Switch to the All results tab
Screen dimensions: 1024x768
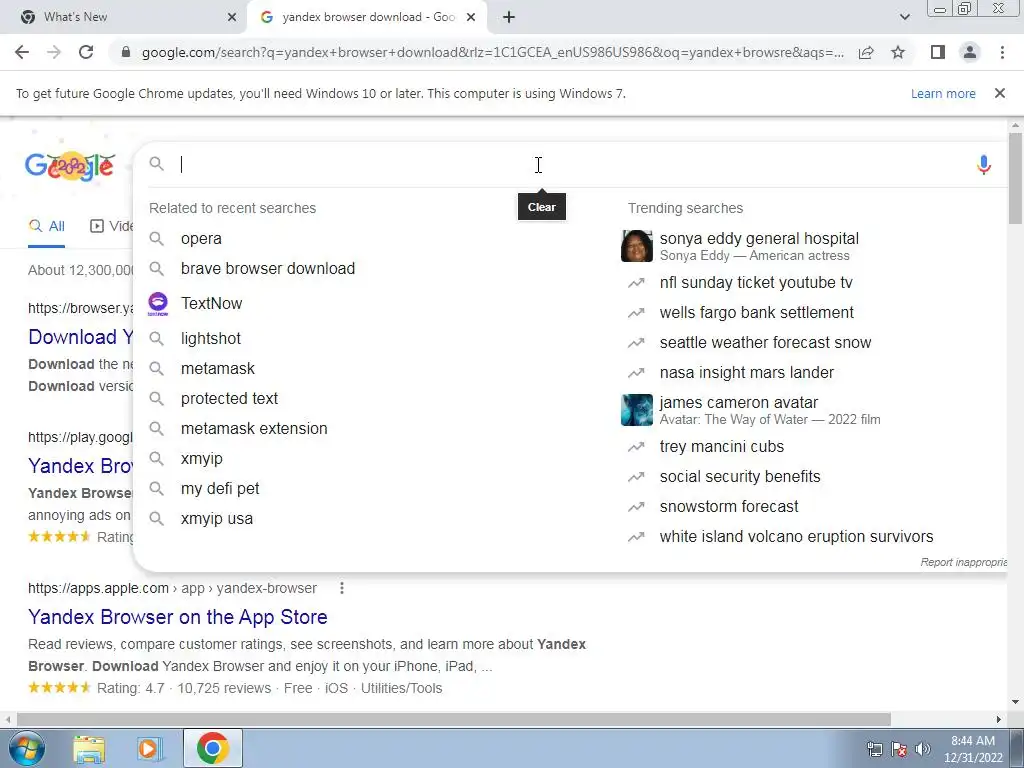coord(46,227)
